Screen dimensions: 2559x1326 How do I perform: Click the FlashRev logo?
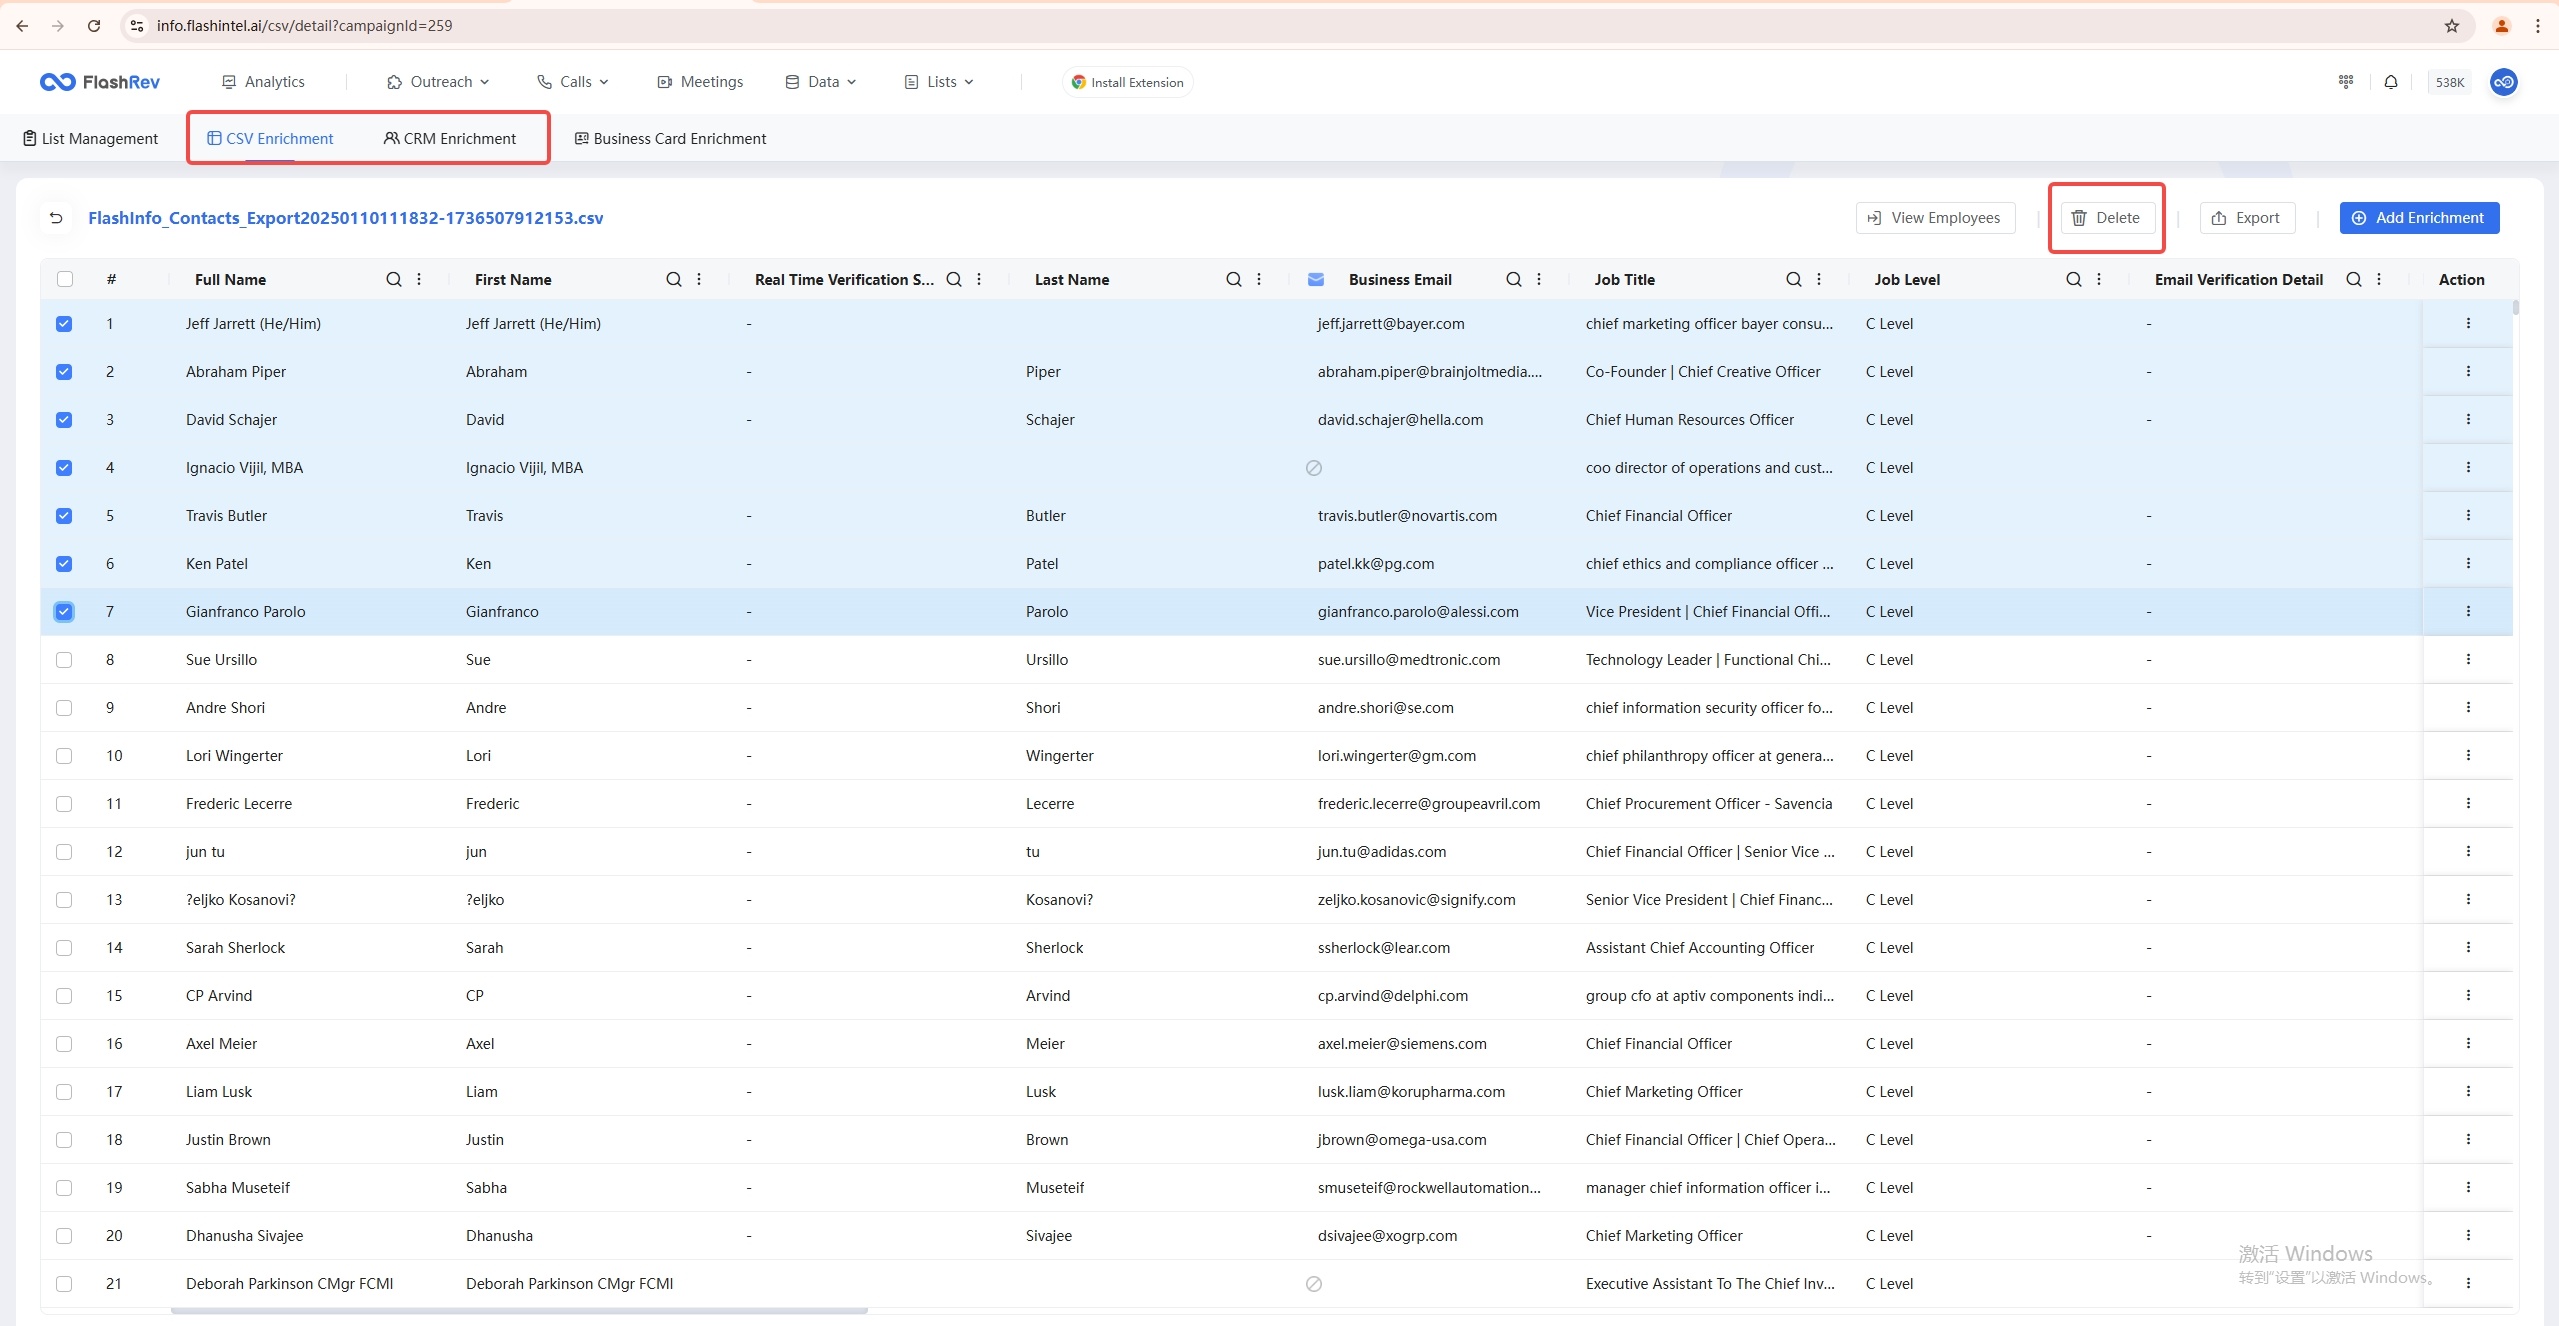[100, 82]
